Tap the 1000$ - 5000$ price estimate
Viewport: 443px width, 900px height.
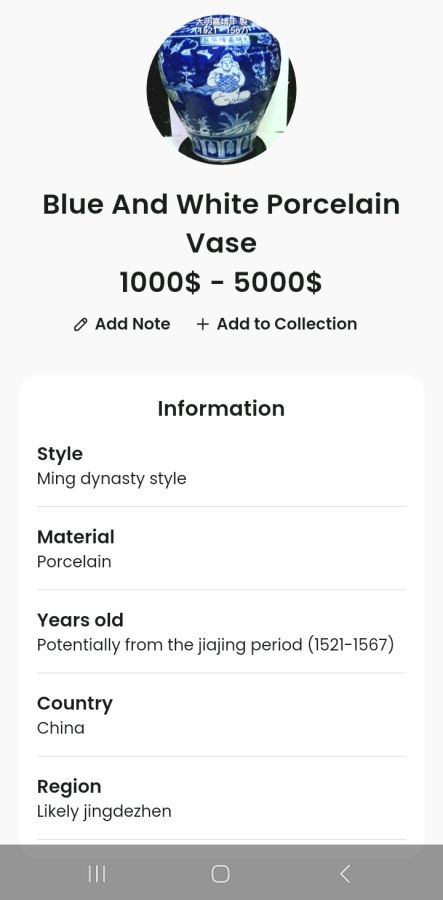[x=222, y=282]
